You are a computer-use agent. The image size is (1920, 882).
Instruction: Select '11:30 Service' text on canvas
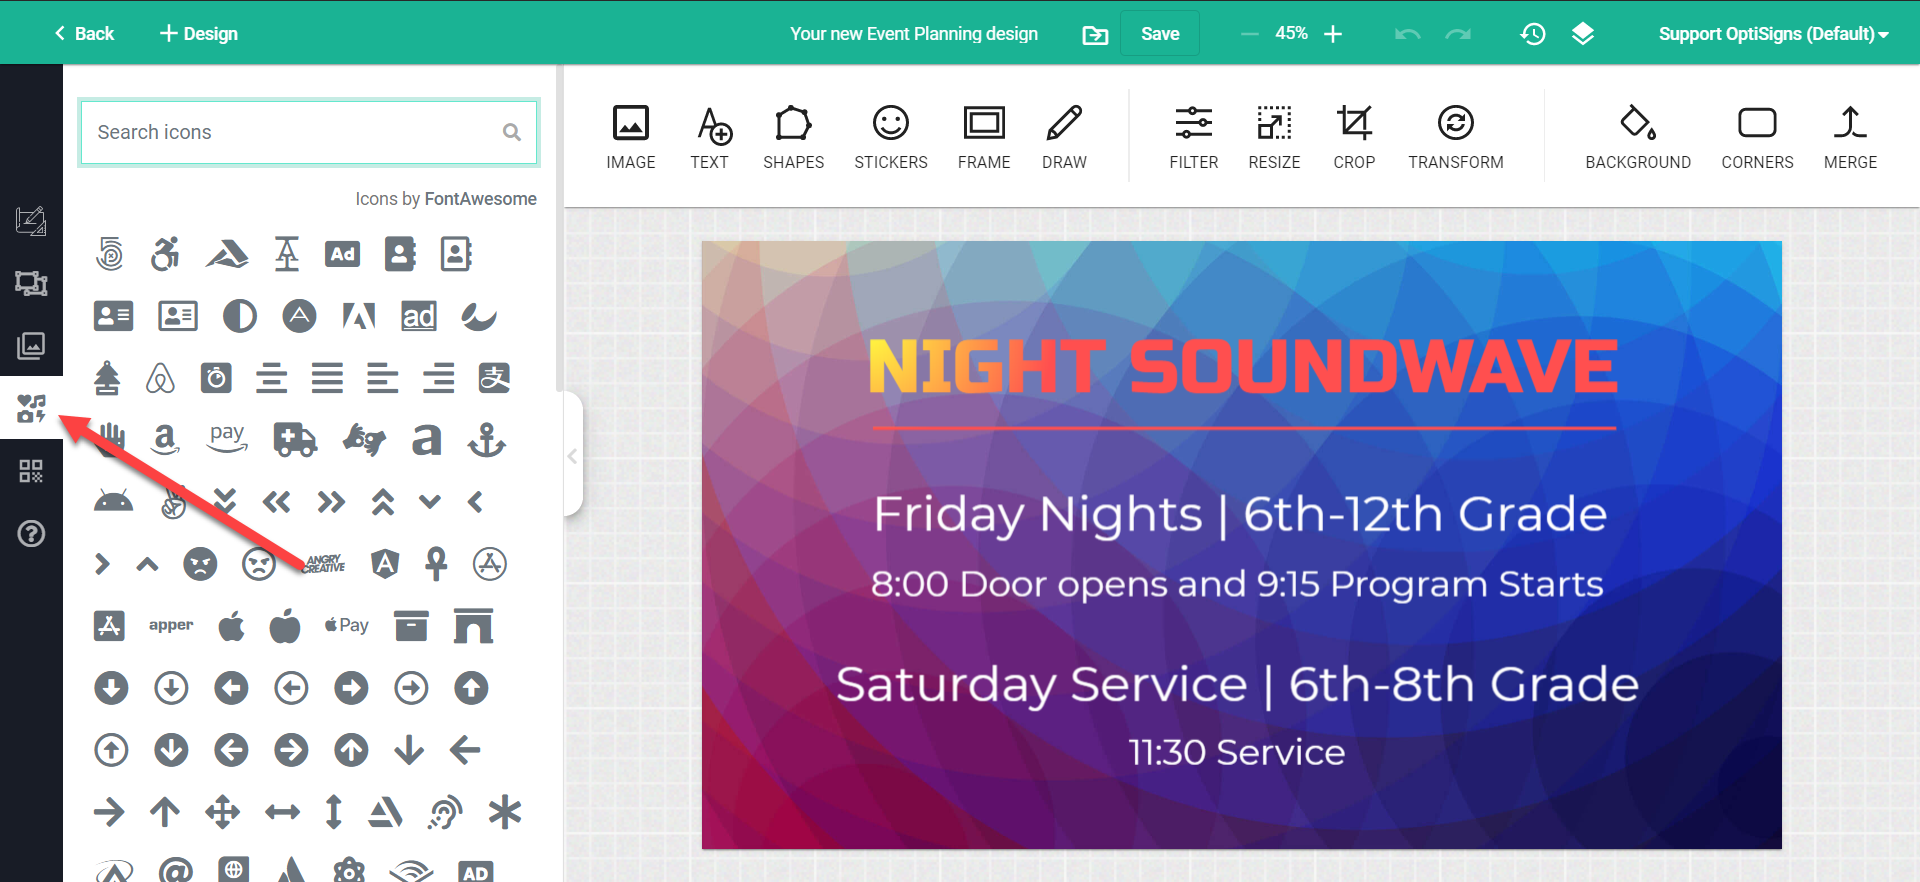coord(1237,752)
